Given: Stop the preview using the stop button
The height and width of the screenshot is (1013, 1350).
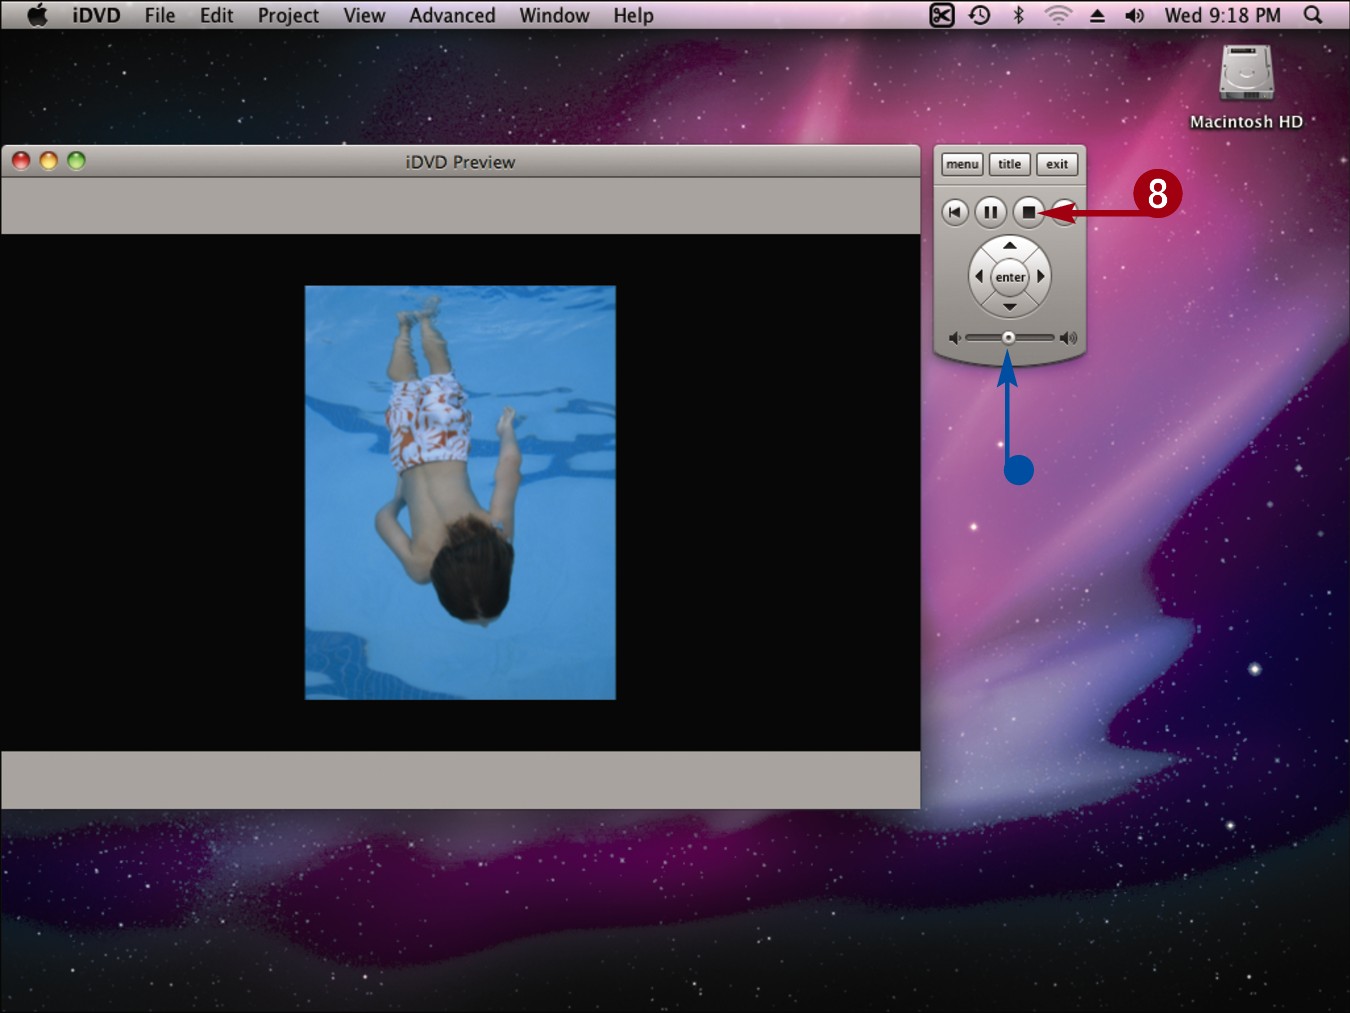Looking at the screenshot, I should coord(1028,212).
